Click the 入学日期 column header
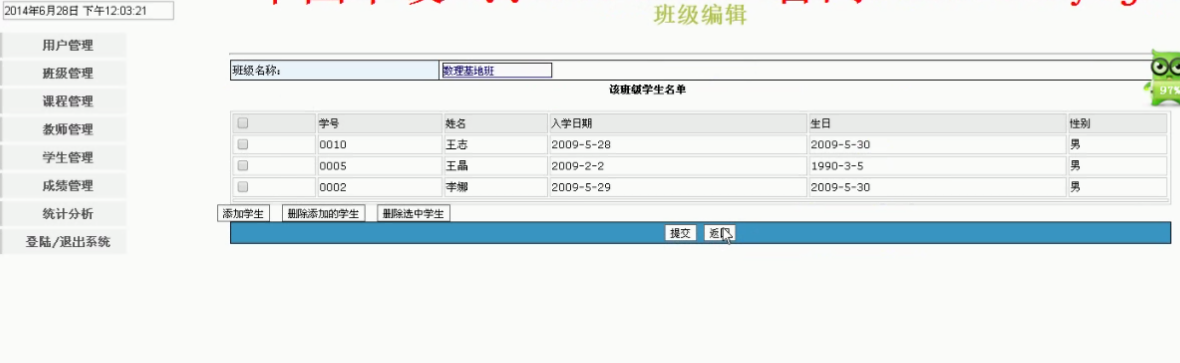Image resolution: width=1180 pixels, height=363 pixels. pos(677,124)
